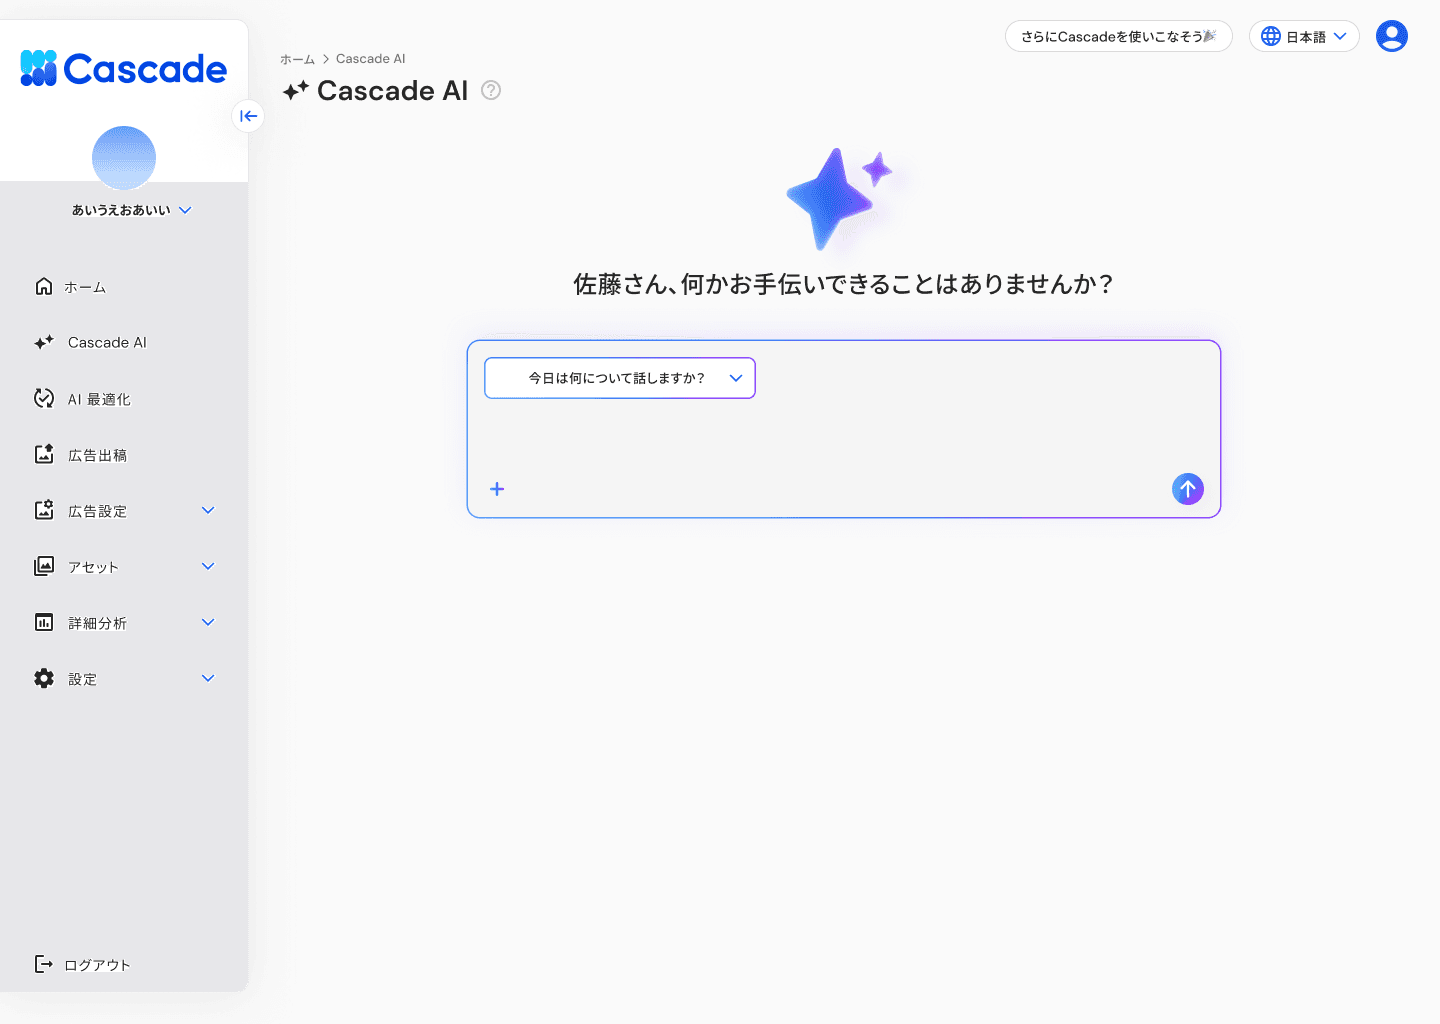The height and width of the screenshot is (1024, 1440).
Task: Open the 日本語 language dropdown
Action: tap(1304, 35)
